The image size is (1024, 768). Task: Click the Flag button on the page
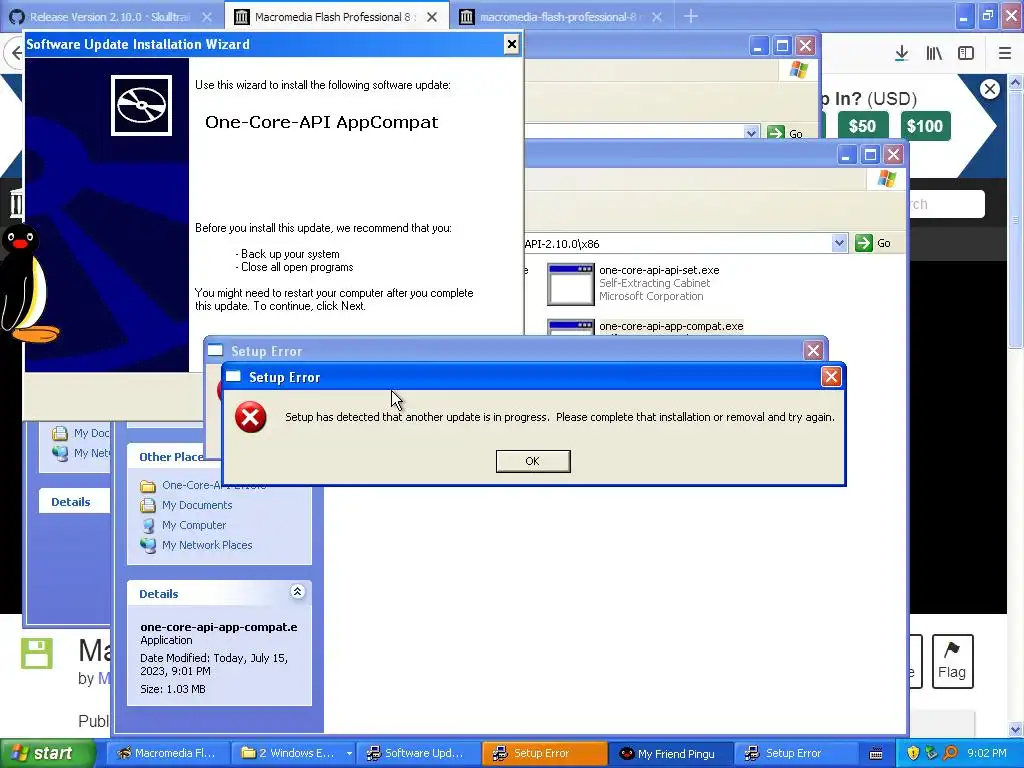pos(952,662)
